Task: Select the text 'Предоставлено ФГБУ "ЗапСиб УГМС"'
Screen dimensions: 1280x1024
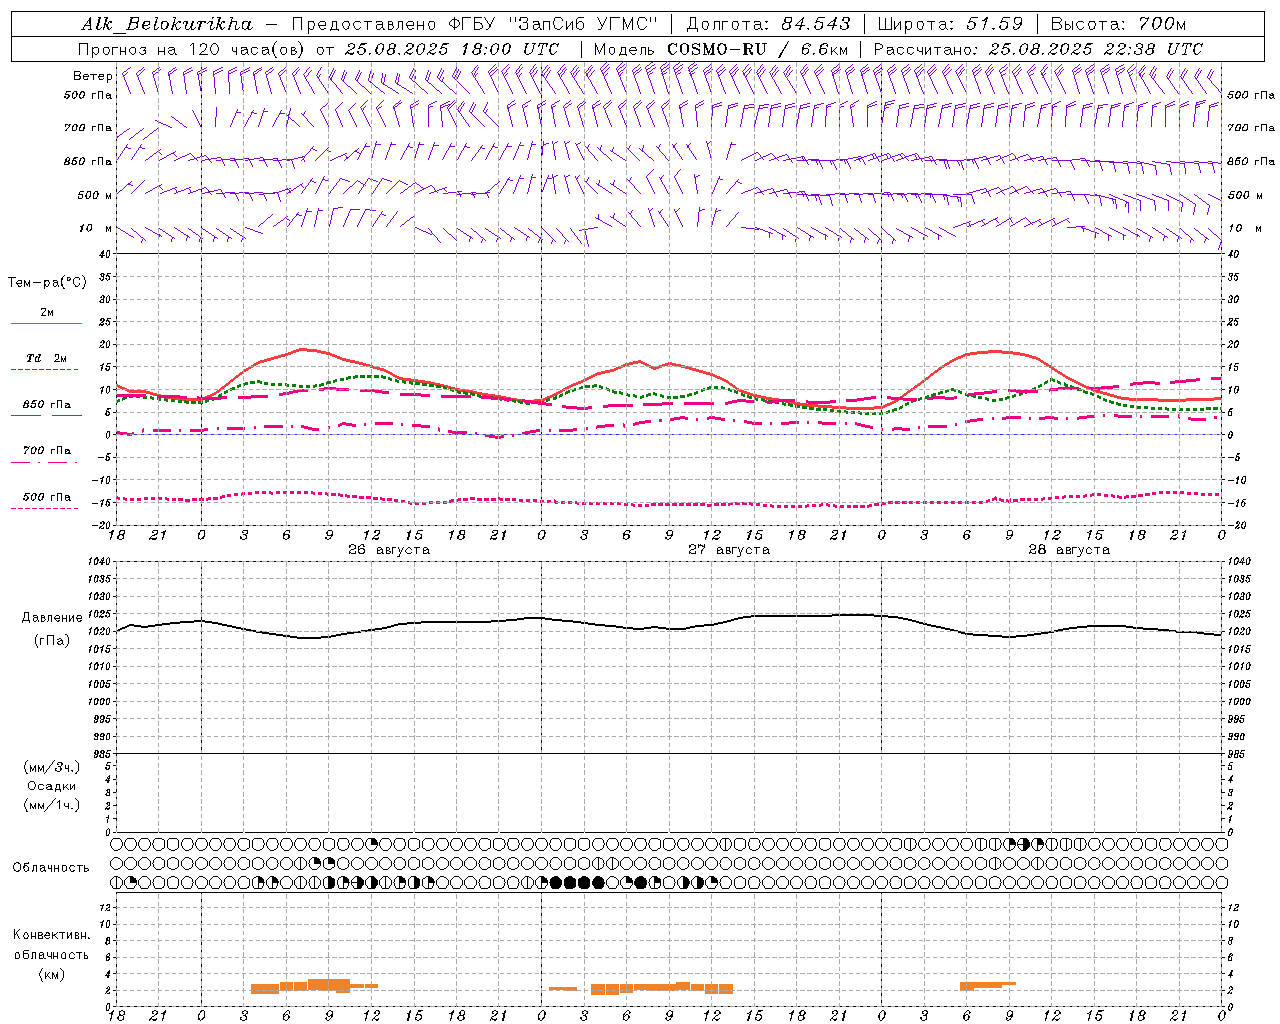Action: click(474, 24)
